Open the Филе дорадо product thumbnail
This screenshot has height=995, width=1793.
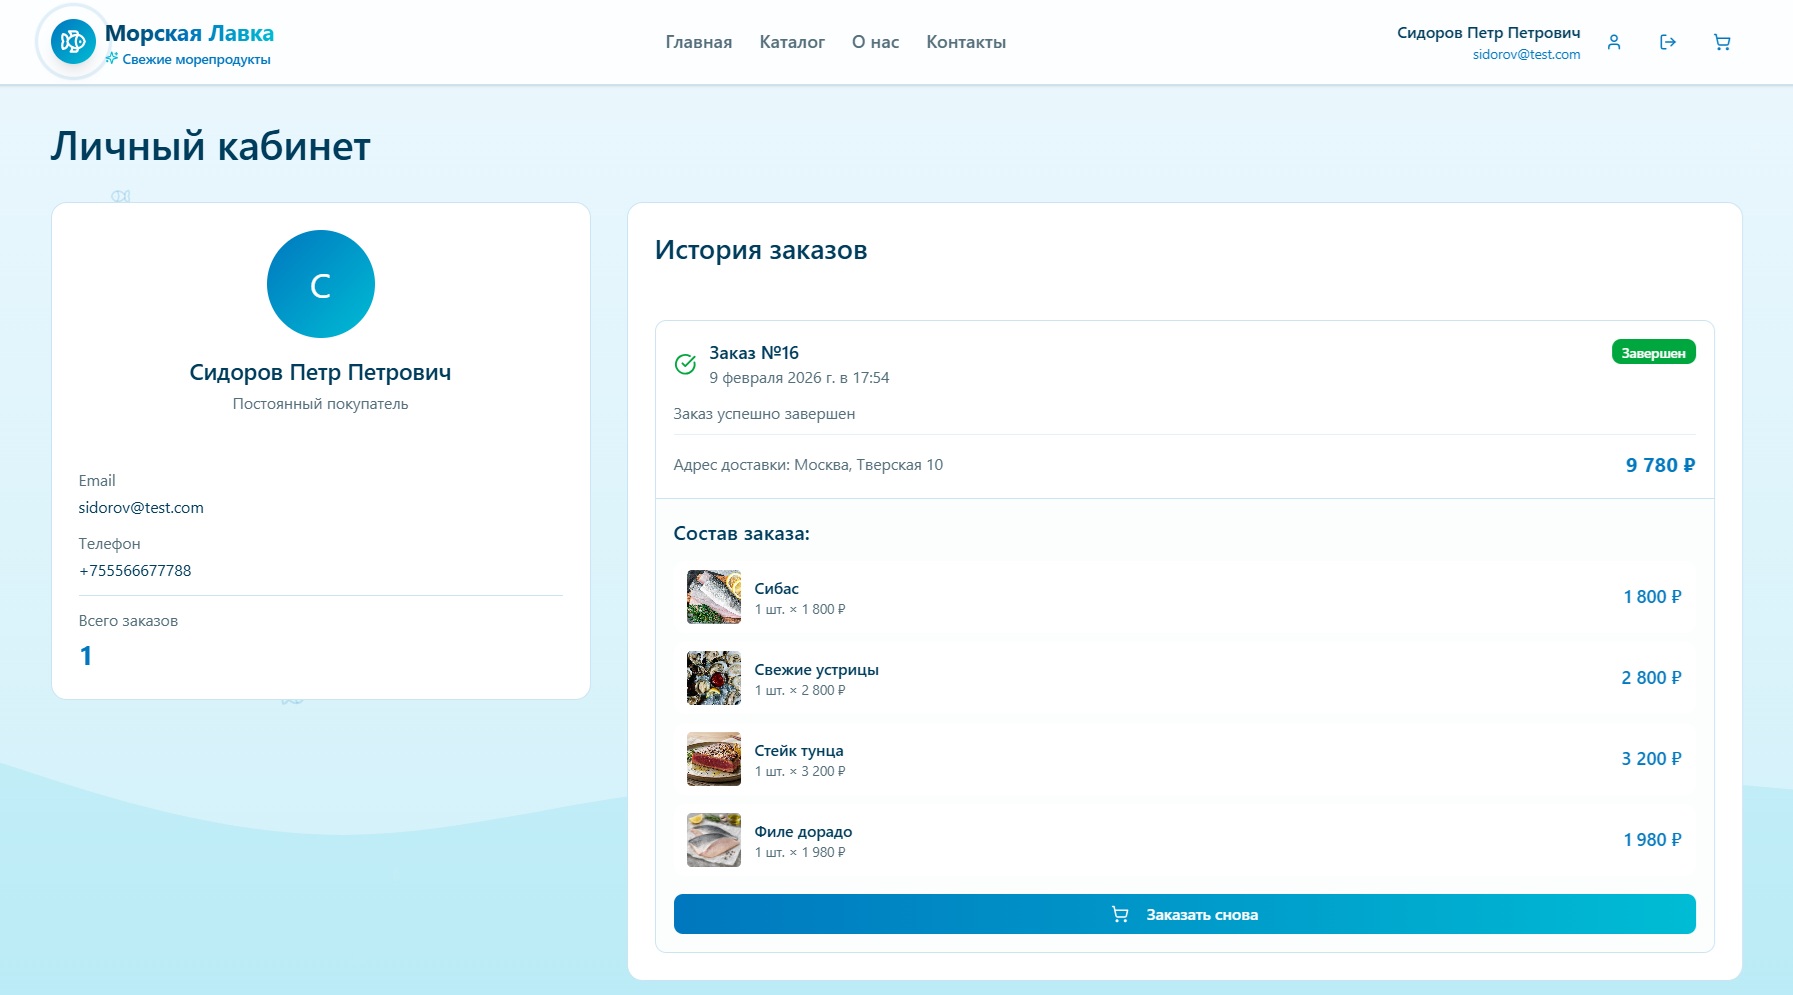[x=714, y=840]
